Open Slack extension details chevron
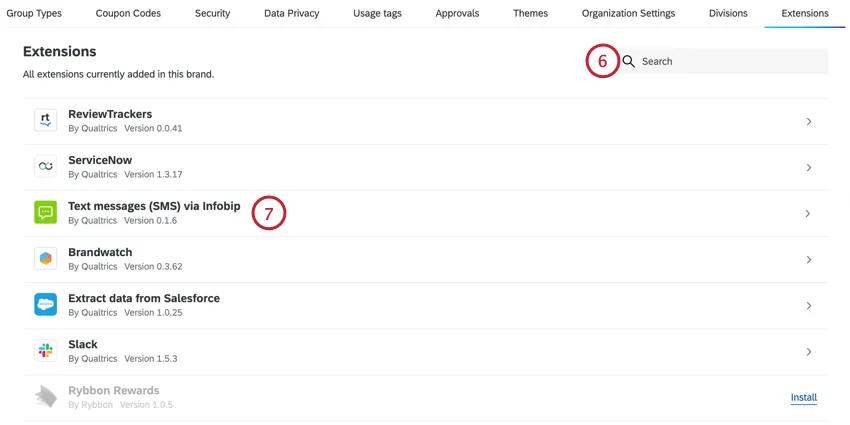Image resolution: width=850 pixels, height=425 pixels. 808,352
